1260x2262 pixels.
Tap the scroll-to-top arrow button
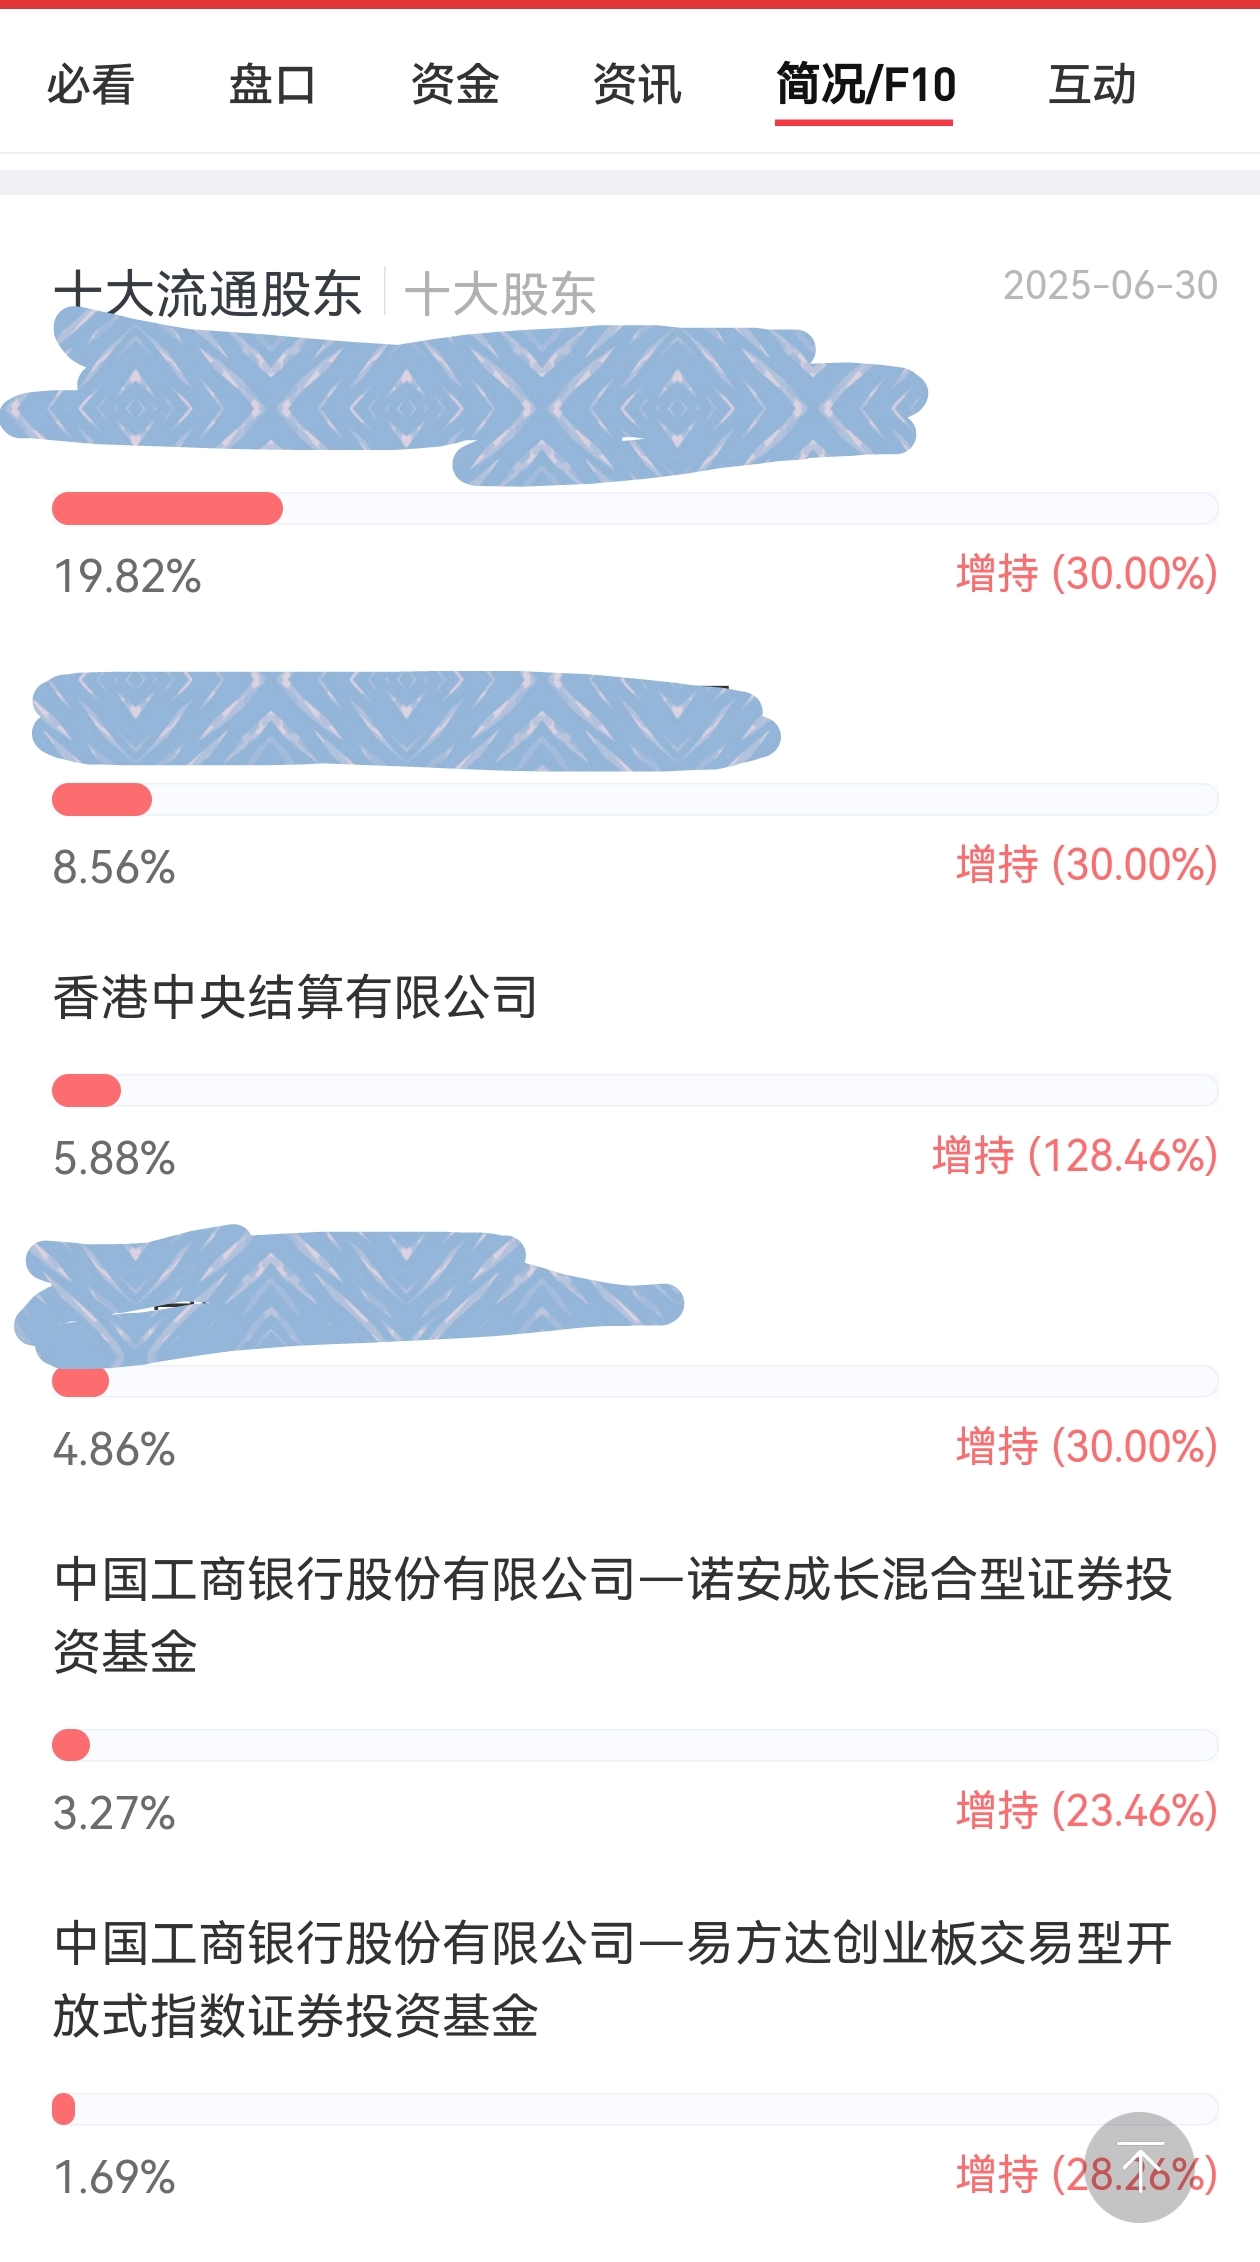tap(1139, 2167)
